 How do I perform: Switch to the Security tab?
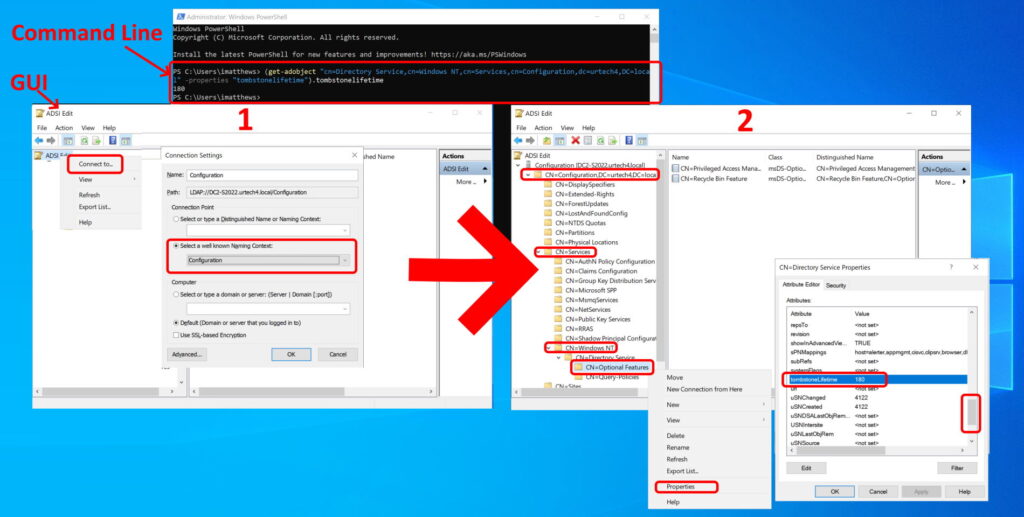click(836, 286)
